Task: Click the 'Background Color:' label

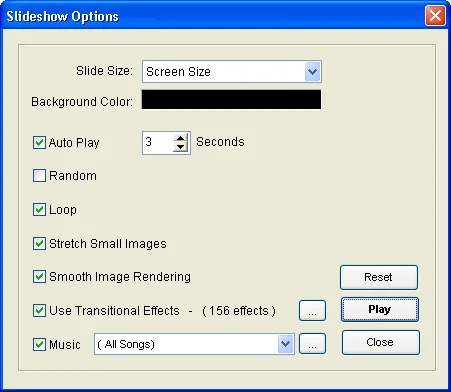Action: coord(82,102)
